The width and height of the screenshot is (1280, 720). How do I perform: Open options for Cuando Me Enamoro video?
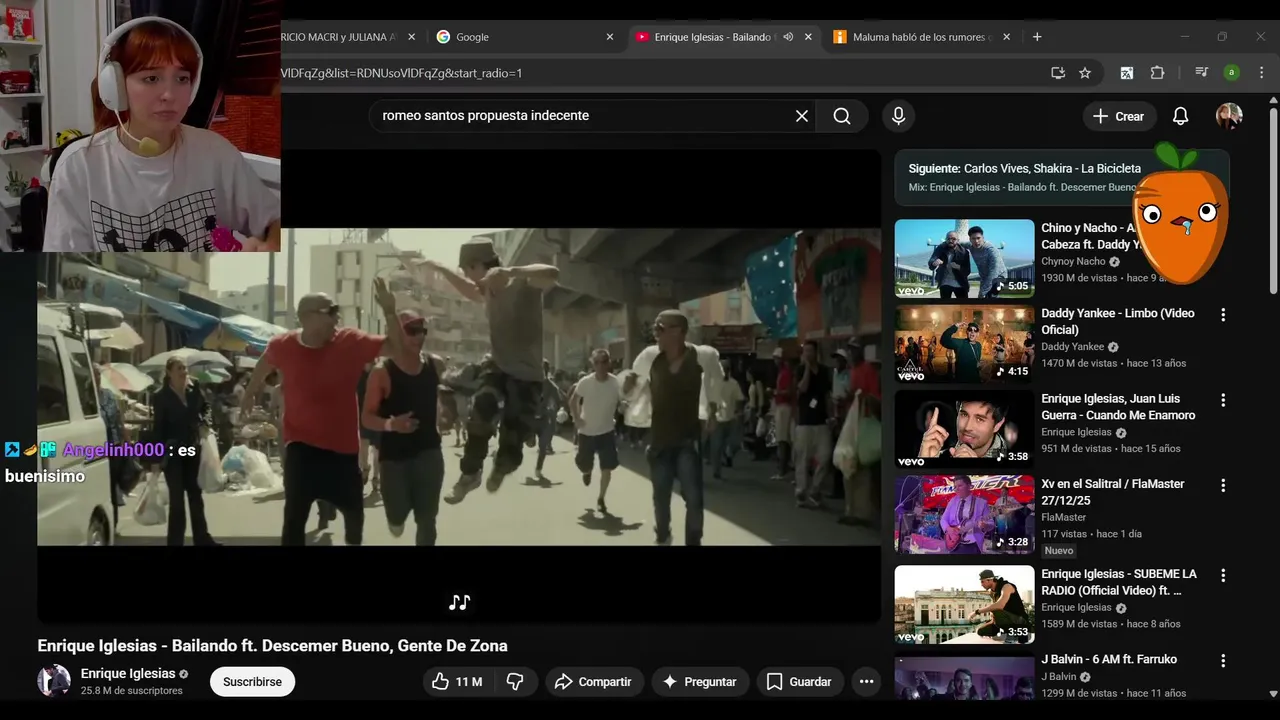pyautogui.click(x=1222, y=400)
